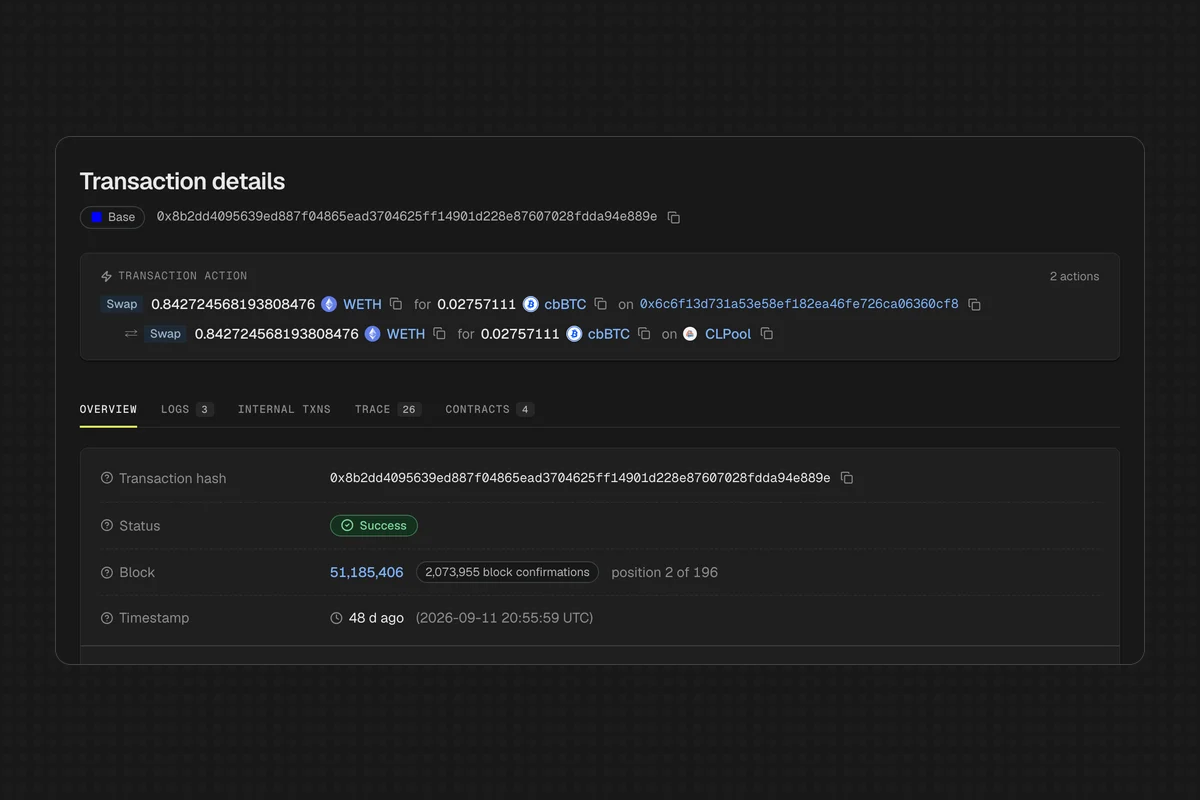This screenshot has width=1200, height=800.
Task: Click the Base network badge
Action: point(113,217)
